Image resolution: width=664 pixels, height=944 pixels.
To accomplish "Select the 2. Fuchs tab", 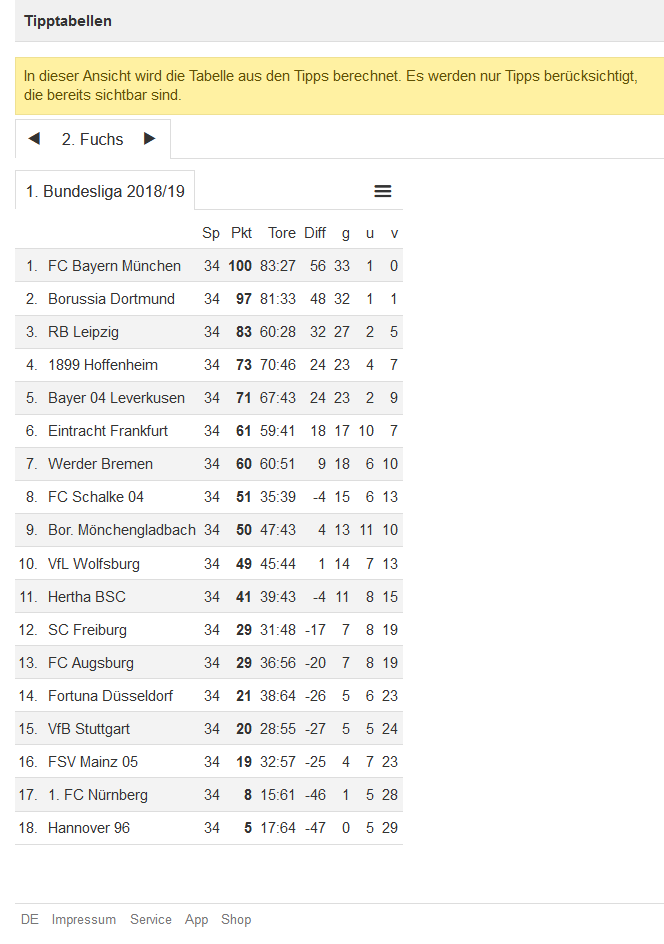I will pyautogui.click(x=92, y=140).
